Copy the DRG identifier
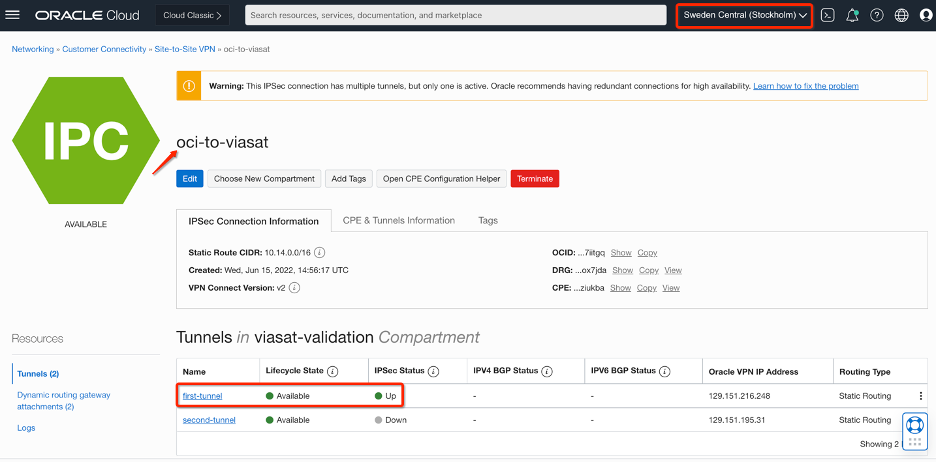 point(649,270)
